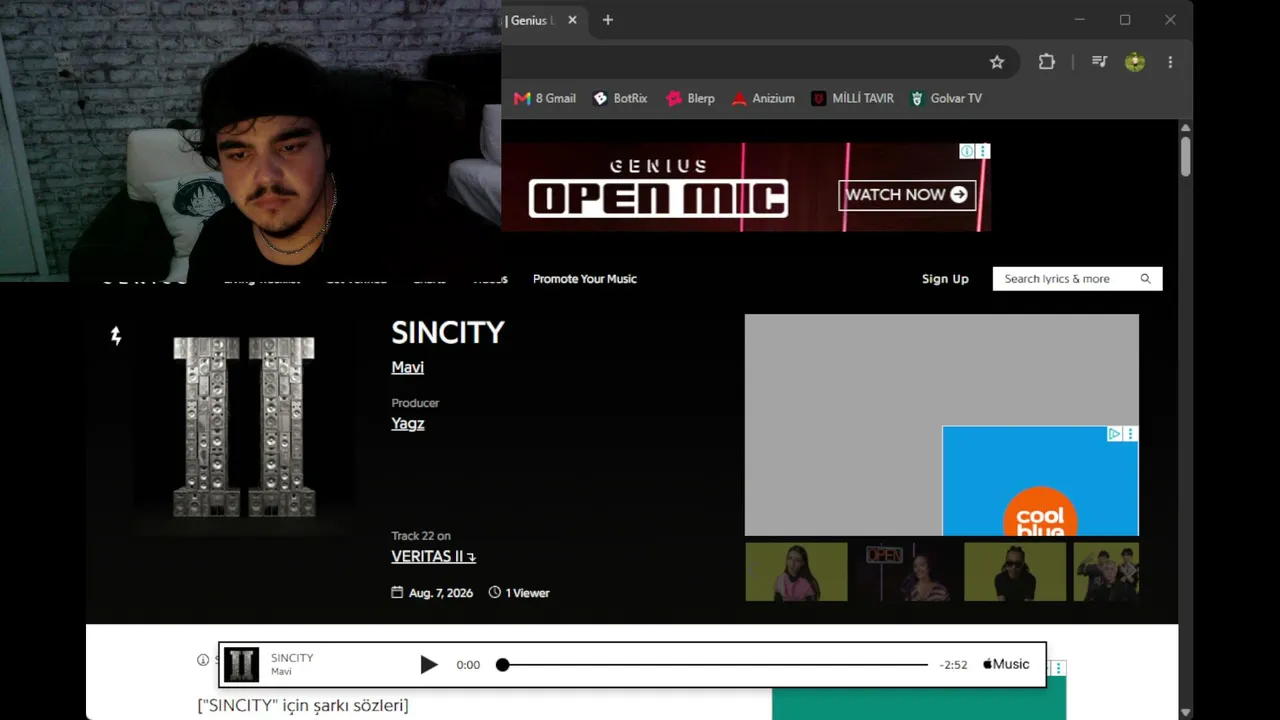
Task: Open the Golvar TV bookmark
Action: (946, 98)
